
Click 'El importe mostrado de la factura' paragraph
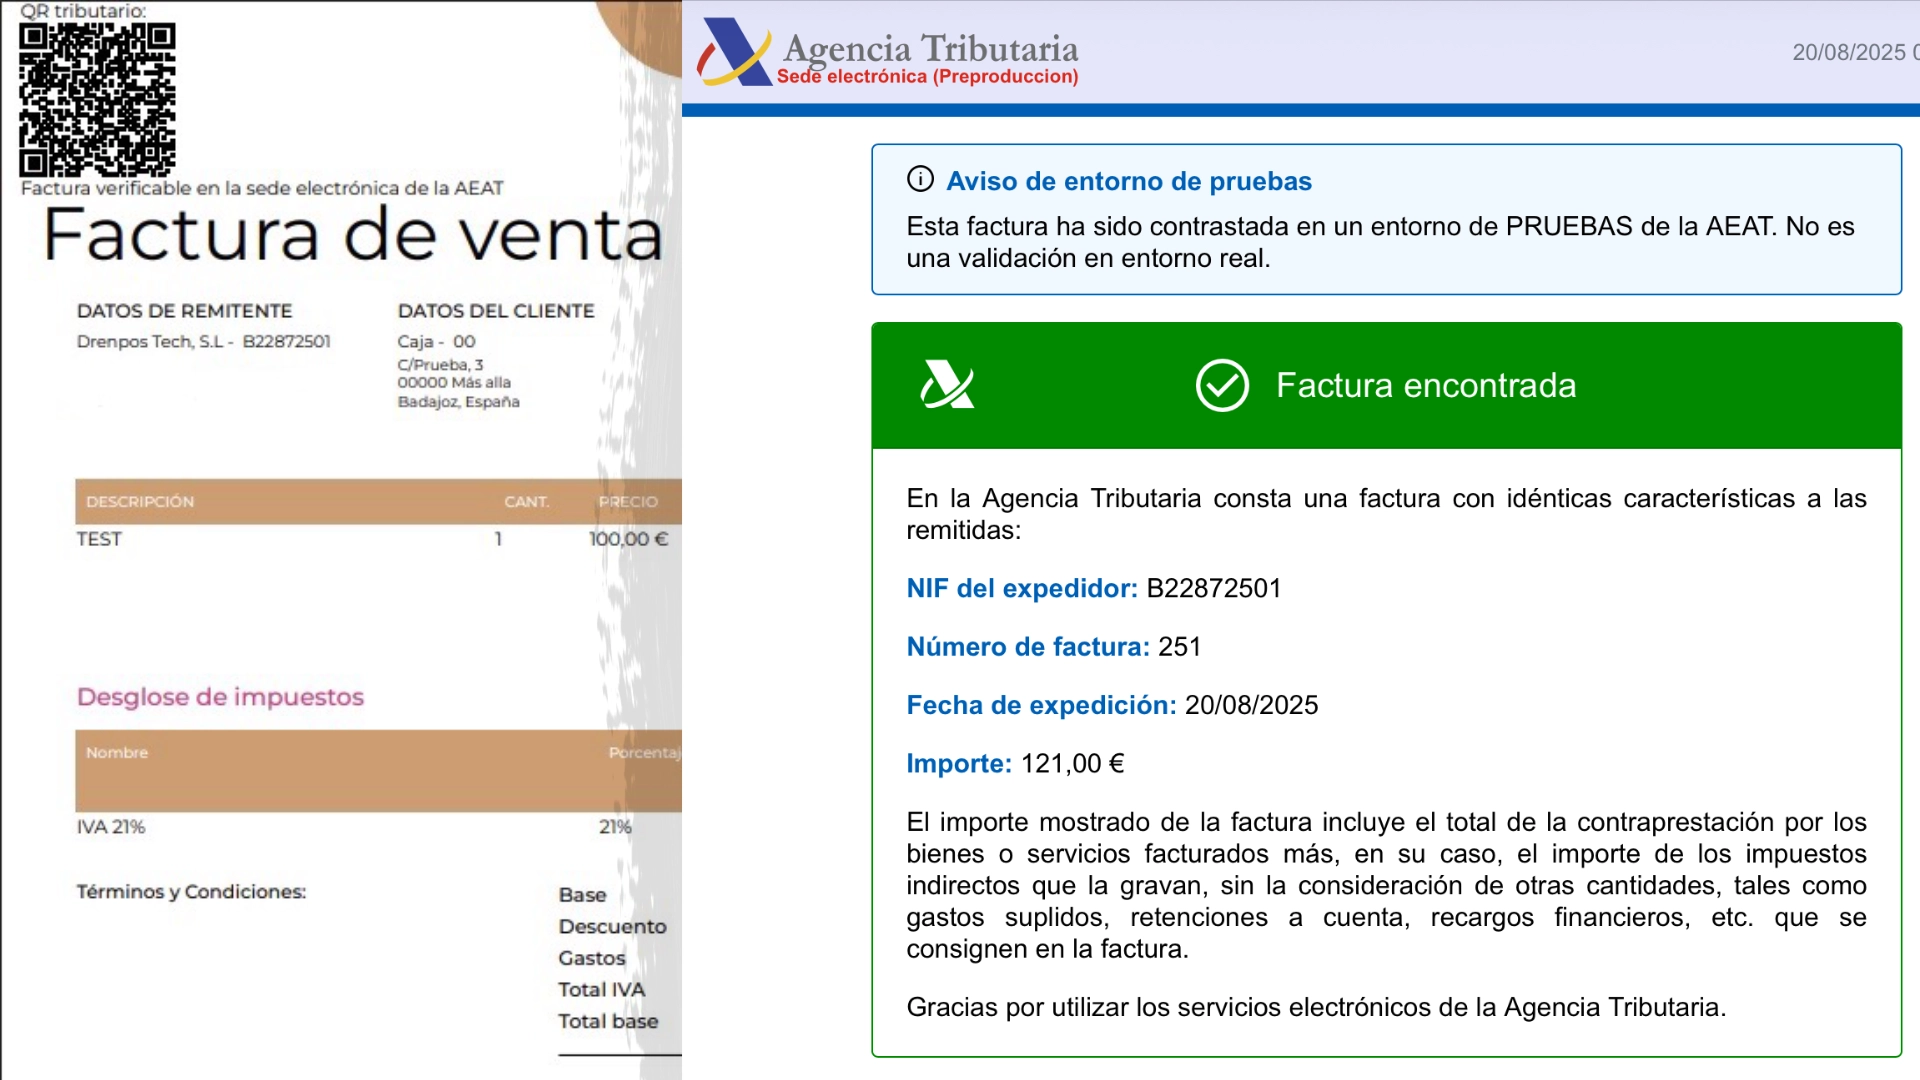(x=1386, y=886)
